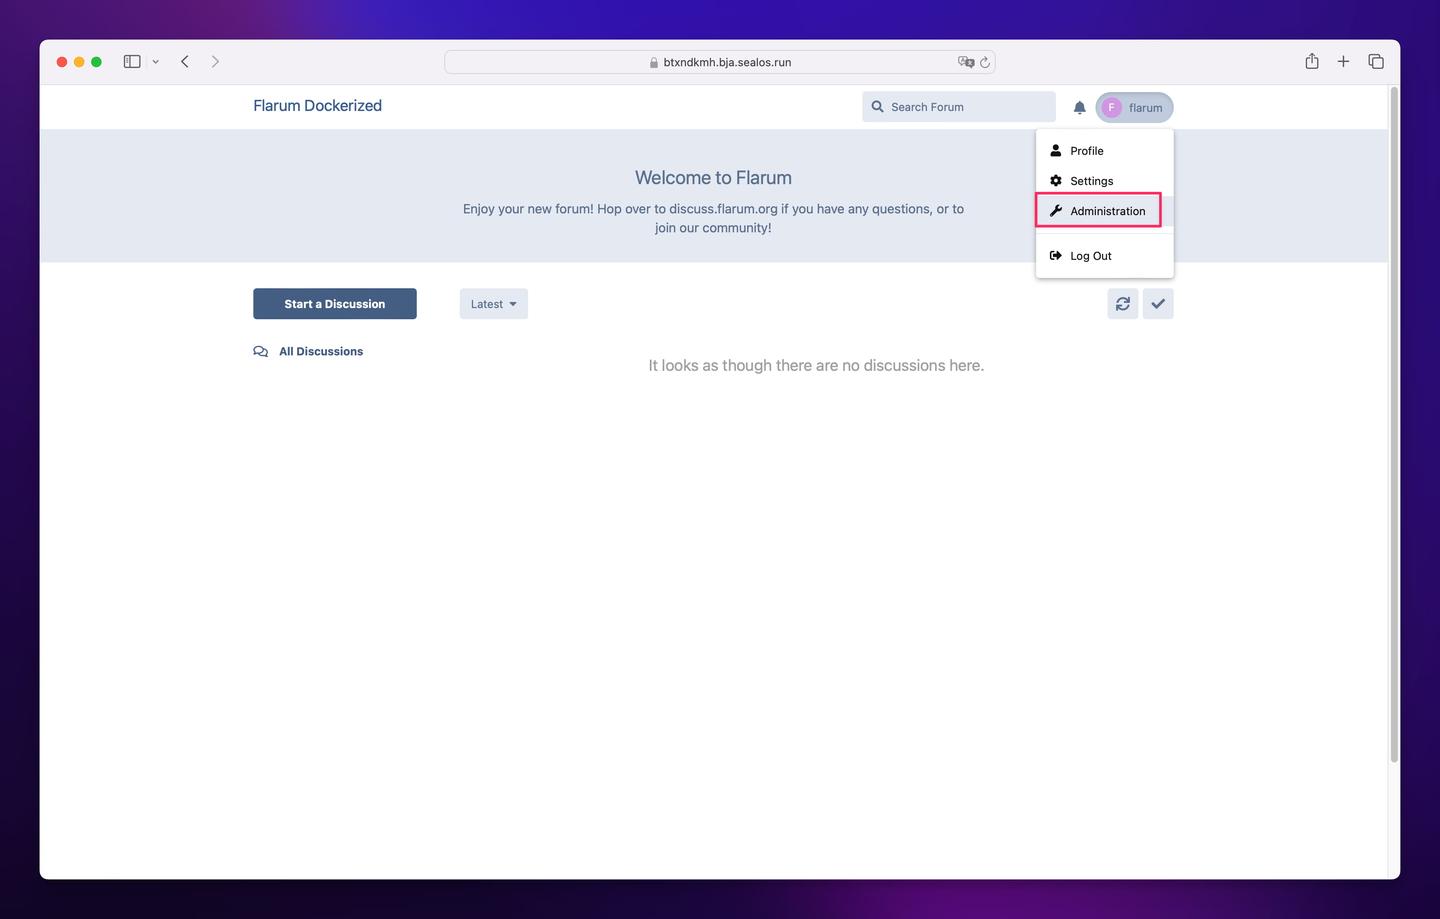Toggle the Safari sidebar
The image size is (1440, 919).
tap(132, 62)
